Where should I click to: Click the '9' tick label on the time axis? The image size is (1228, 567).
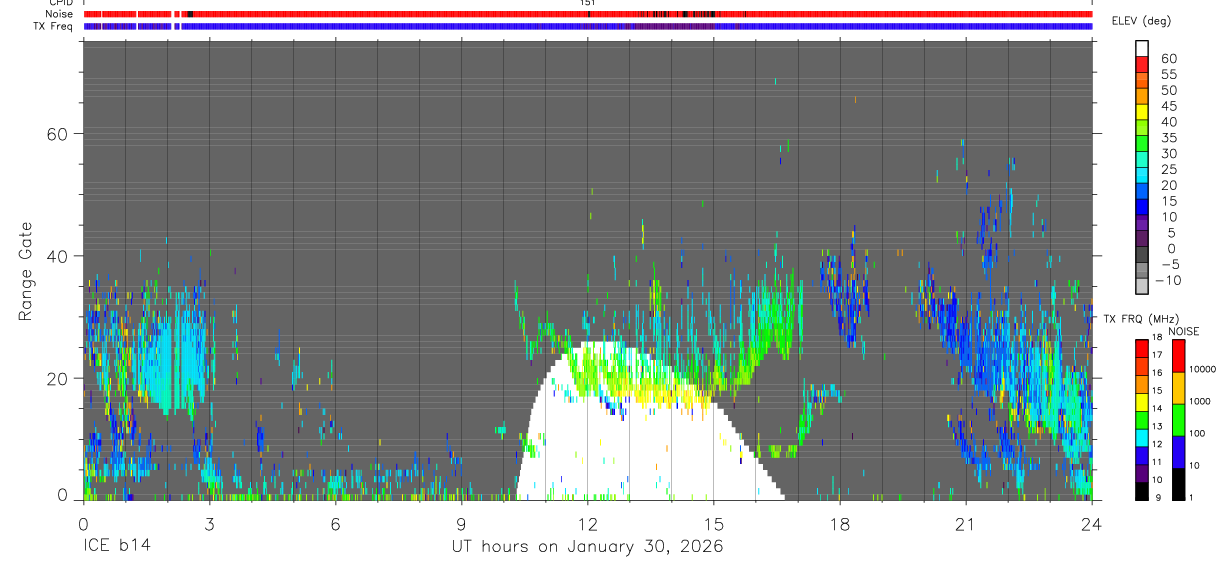click(x=461, y=523)
